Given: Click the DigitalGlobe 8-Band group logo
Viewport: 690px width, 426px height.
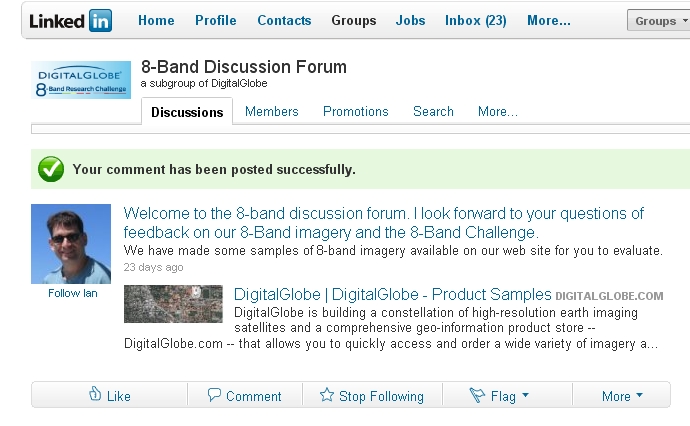Looking at the screenshot, I should [x=81, y=80].
